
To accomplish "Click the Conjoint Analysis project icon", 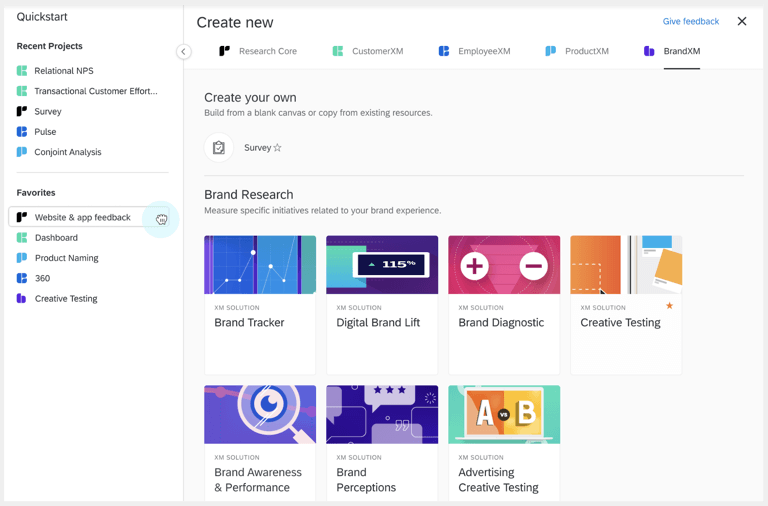I will coord(22,152).
